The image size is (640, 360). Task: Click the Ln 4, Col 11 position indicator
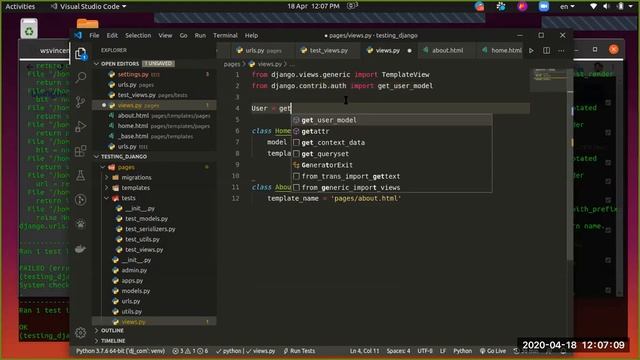[364, 351]
